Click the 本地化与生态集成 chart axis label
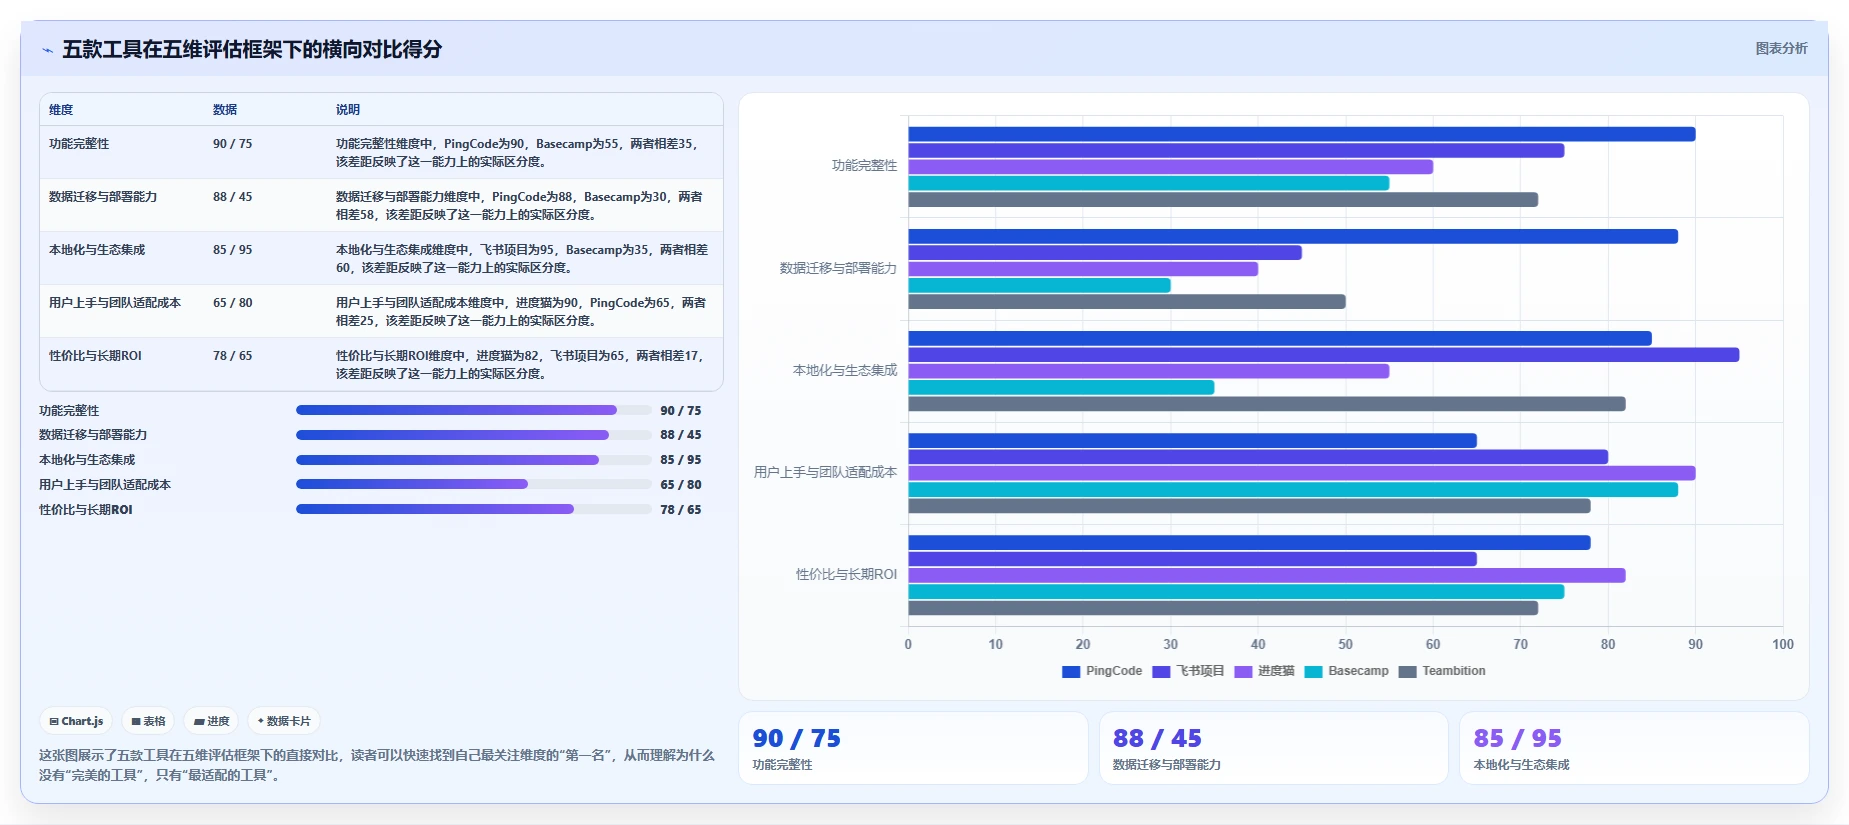The height and width of the screenshot is (825, 1849). point(845,370)
